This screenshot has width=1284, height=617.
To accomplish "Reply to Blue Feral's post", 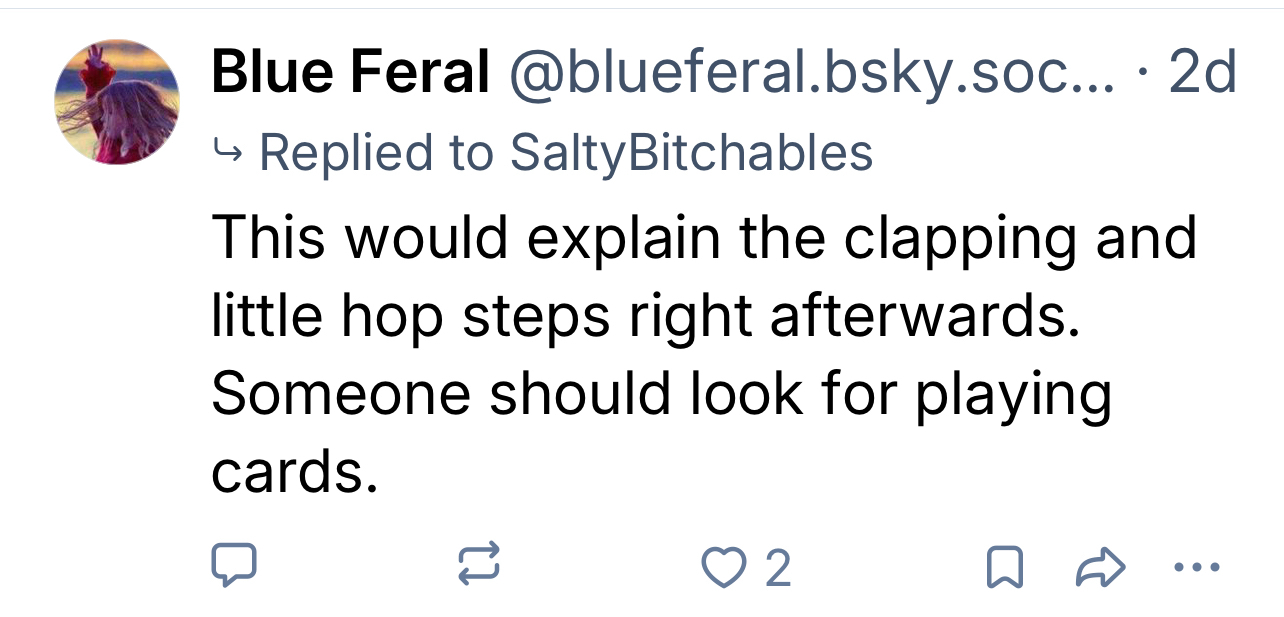I will pyautogui.click(x=234, y=567).
